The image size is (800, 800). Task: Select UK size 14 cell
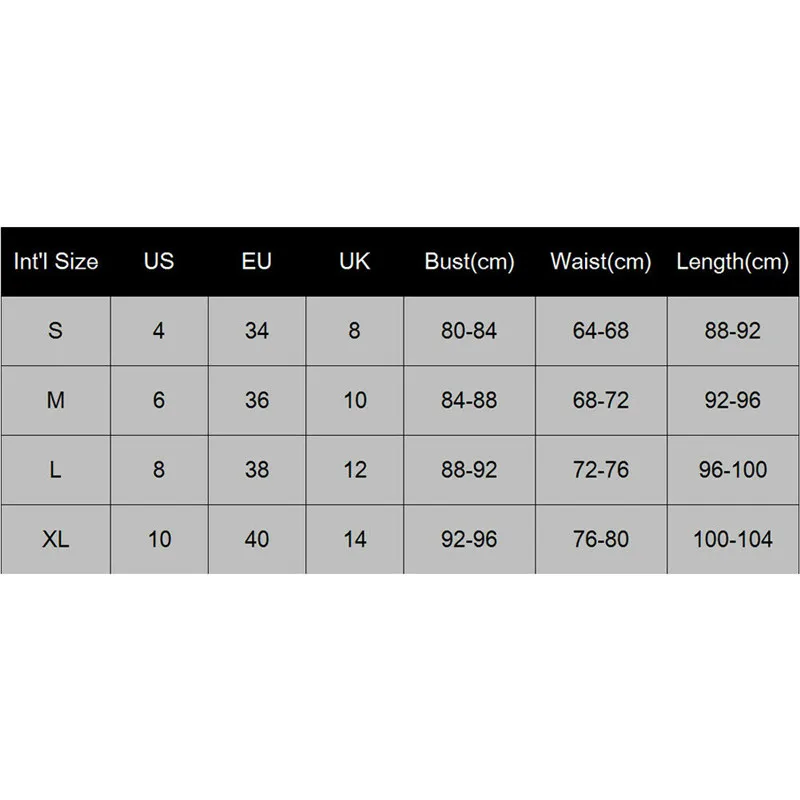(x=355, y=539)
